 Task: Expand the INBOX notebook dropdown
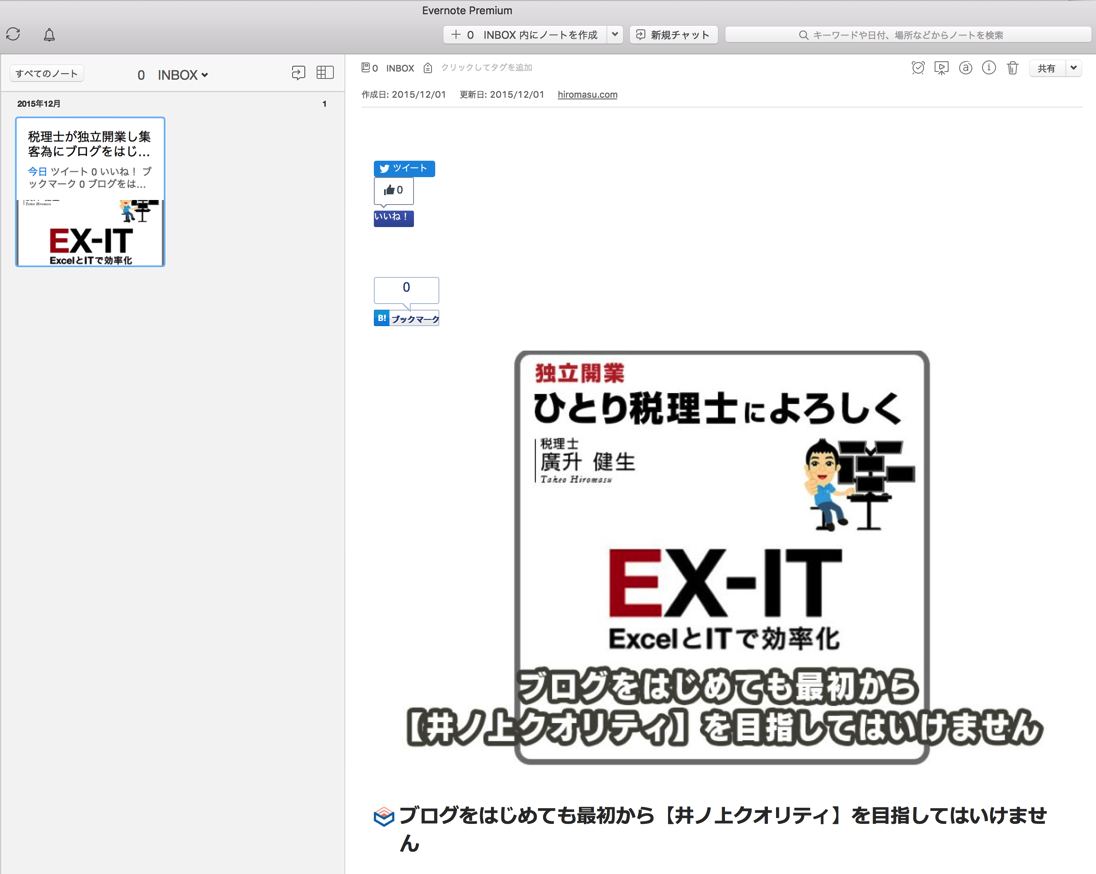click(x=183, y=75)
